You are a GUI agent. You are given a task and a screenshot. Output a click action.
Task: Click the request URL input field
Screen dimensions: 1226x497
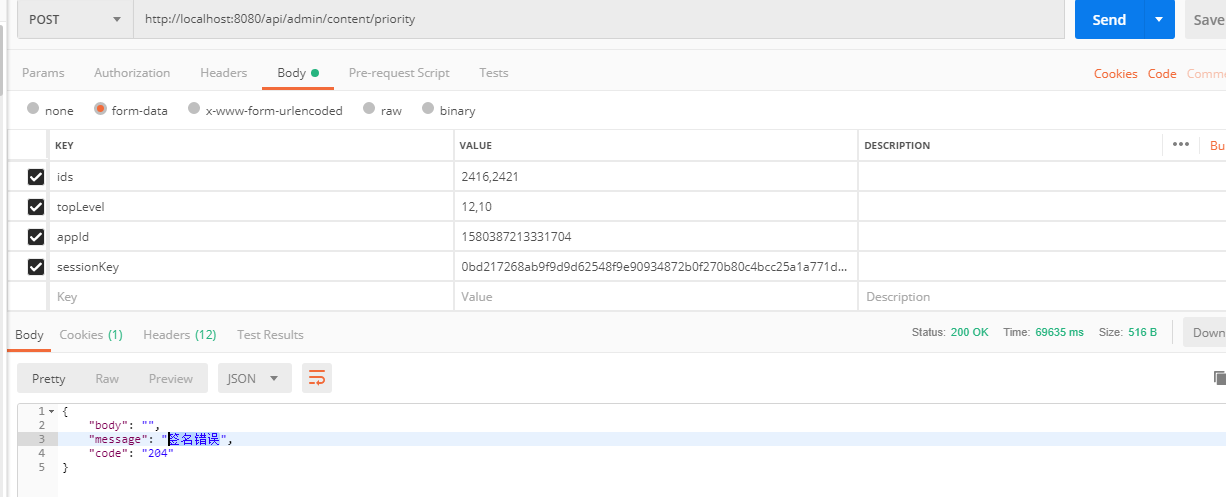click(x=598, y=19)
